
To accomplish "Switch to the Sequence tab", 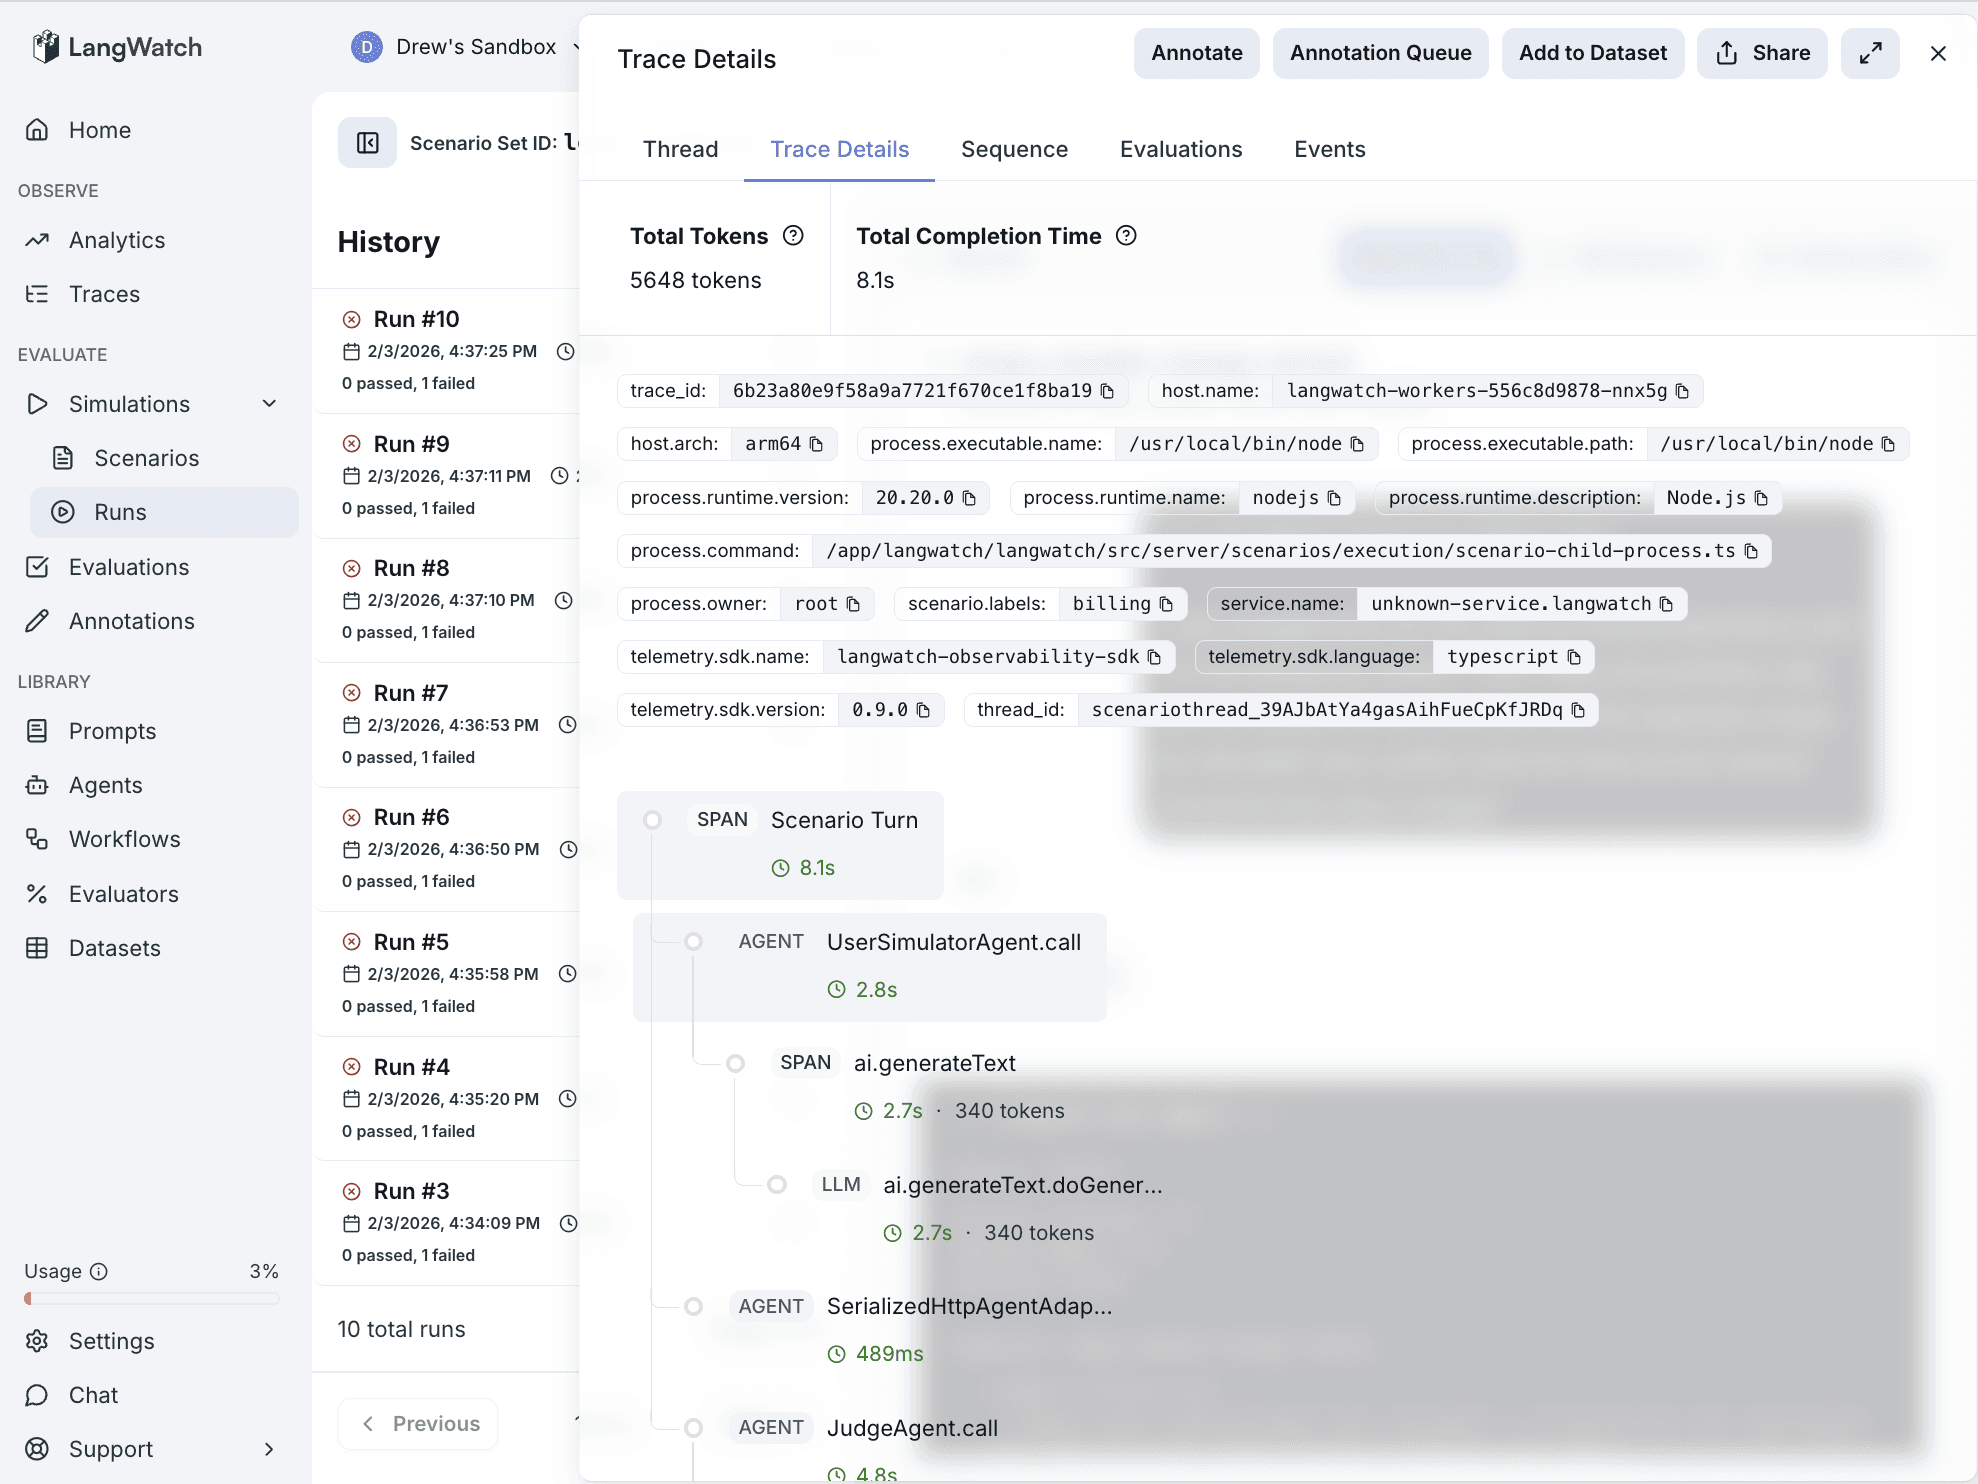I will (1014, 149).
